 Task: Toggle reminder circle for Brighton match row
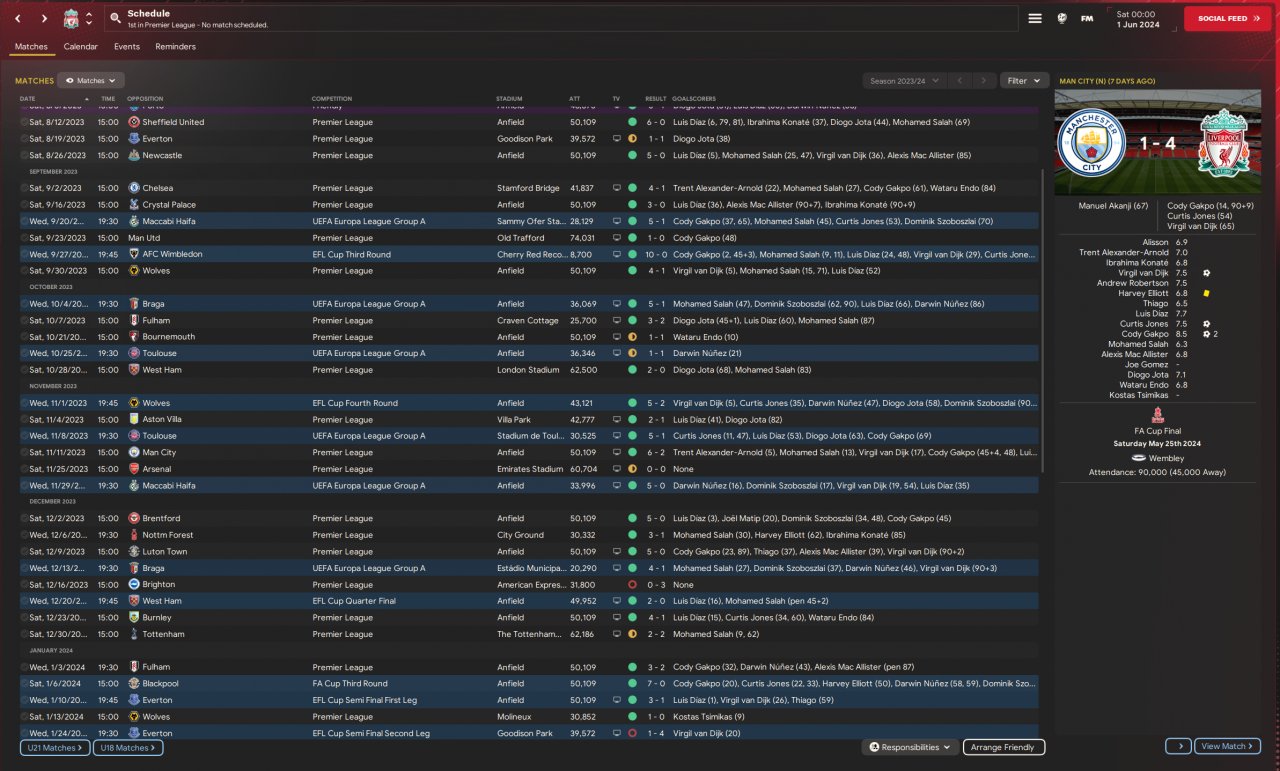click(x=25, y=585)
